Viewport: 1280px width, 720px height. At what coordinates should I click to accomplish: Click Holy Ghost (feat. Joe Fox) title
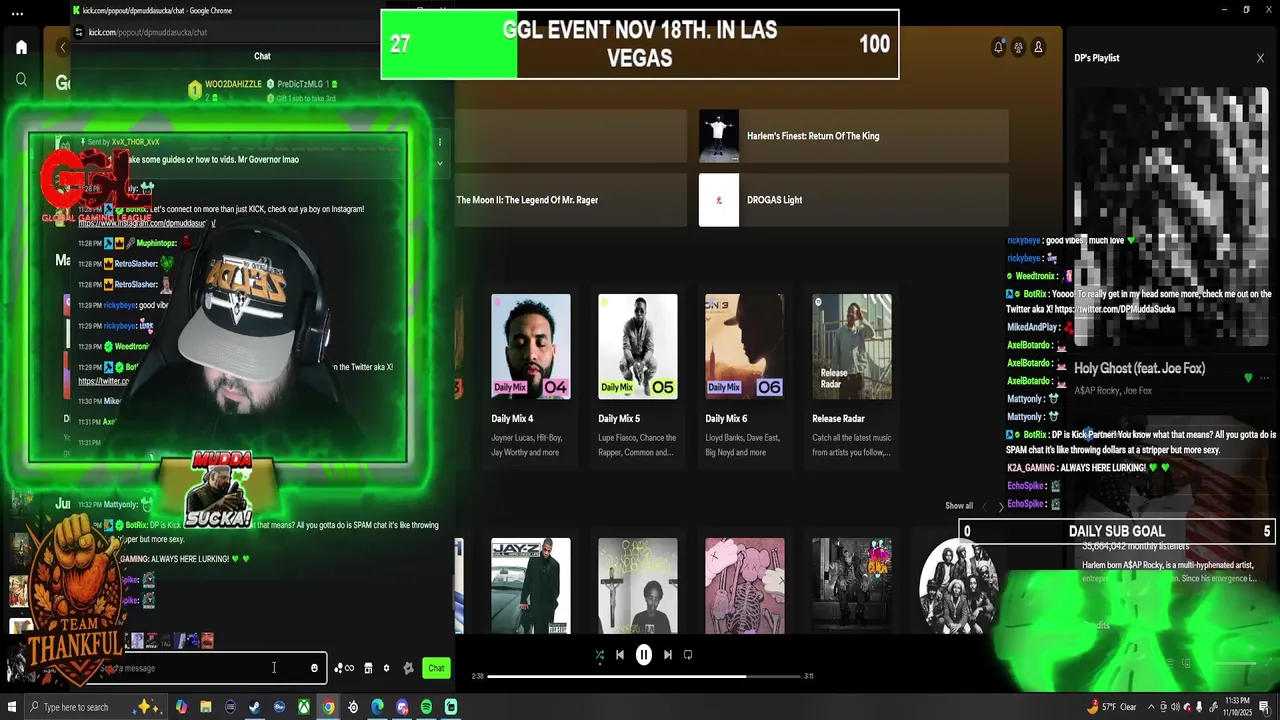[1139, 368]
